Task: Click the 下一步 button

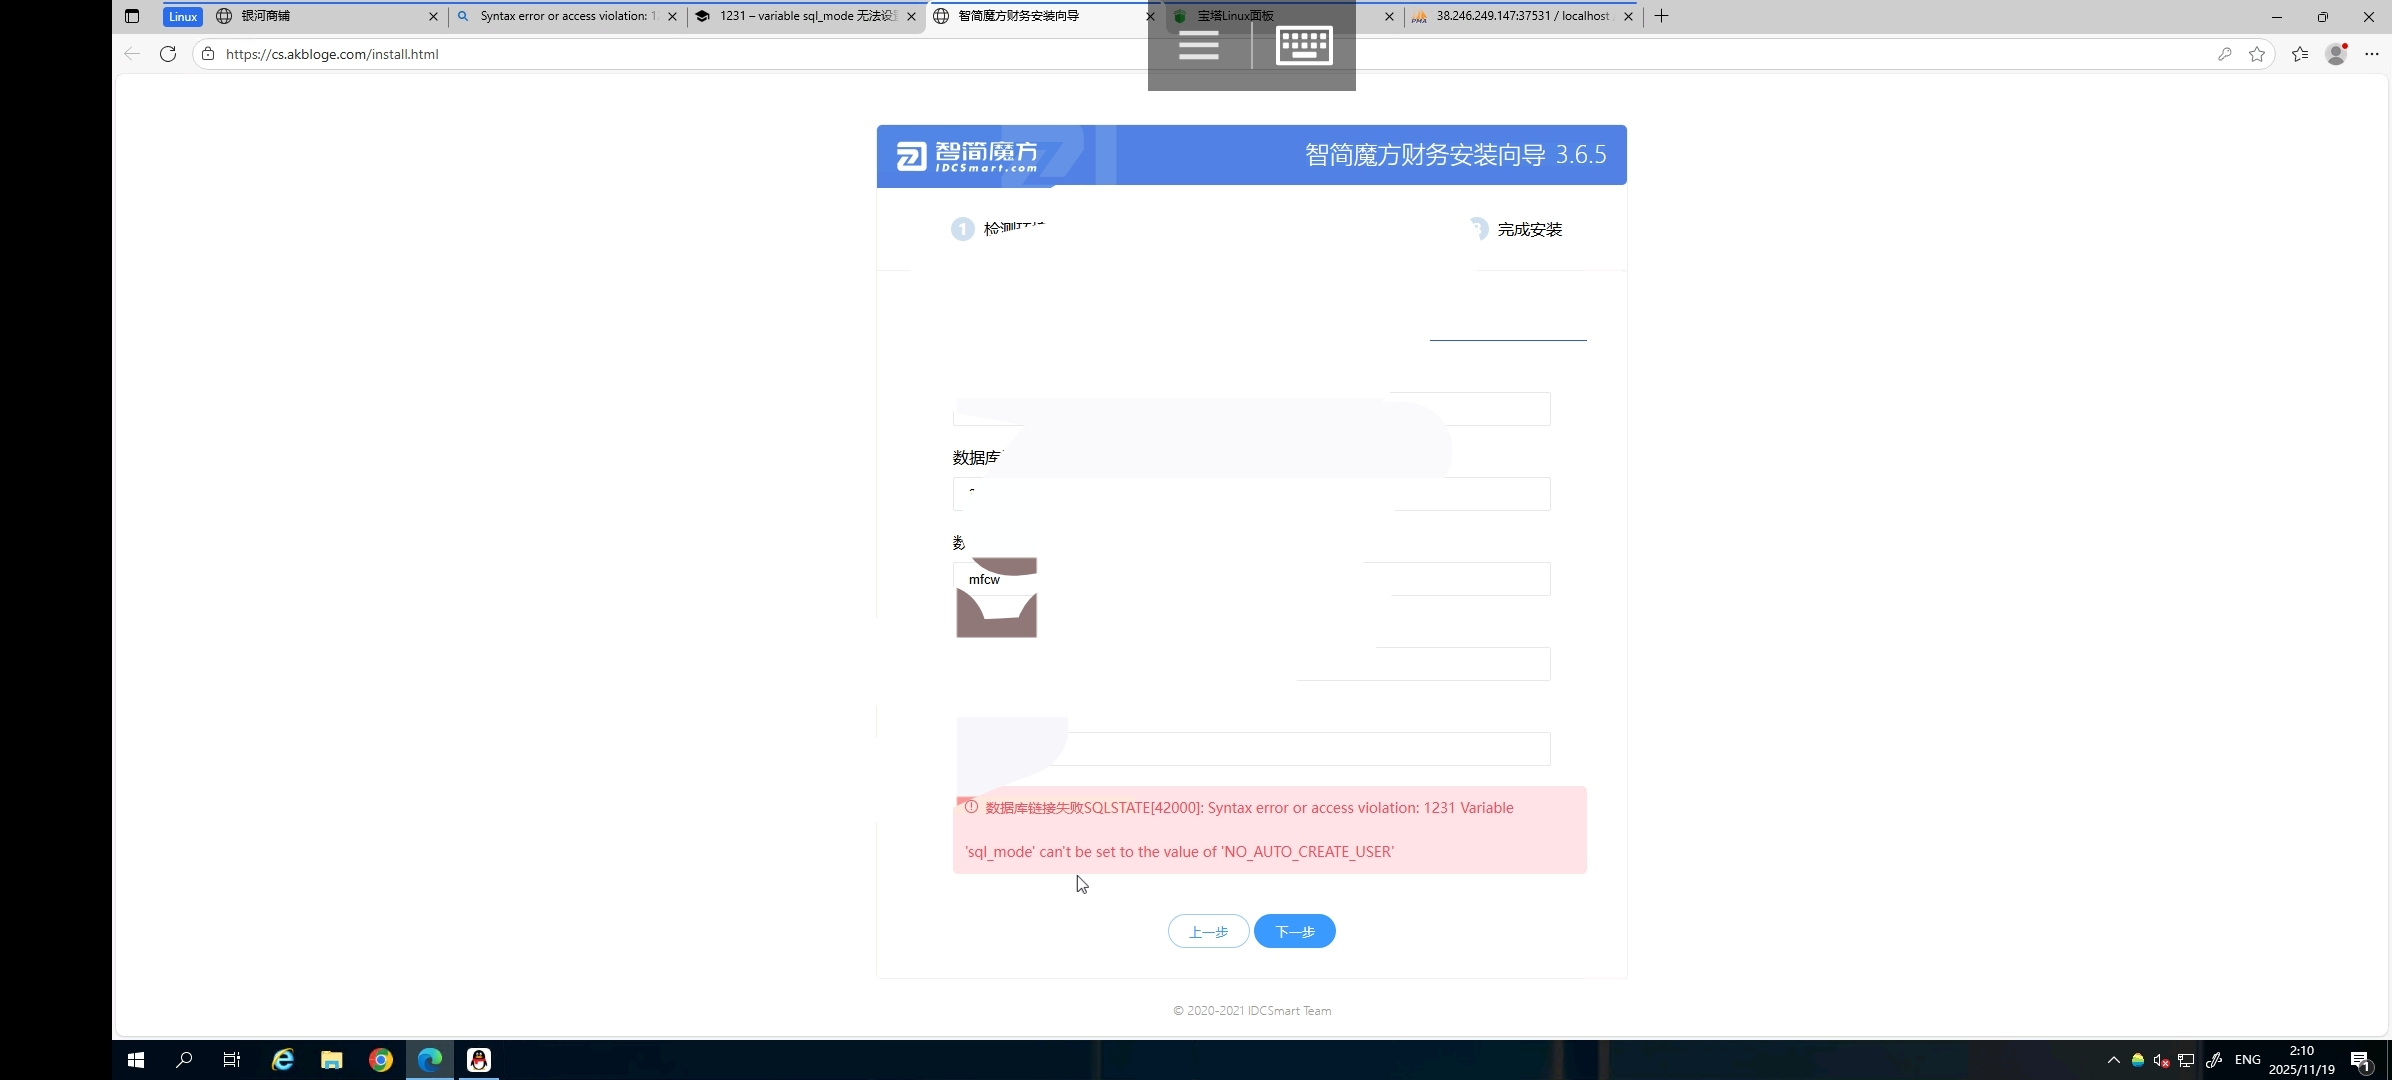Action: (1293, 930)
